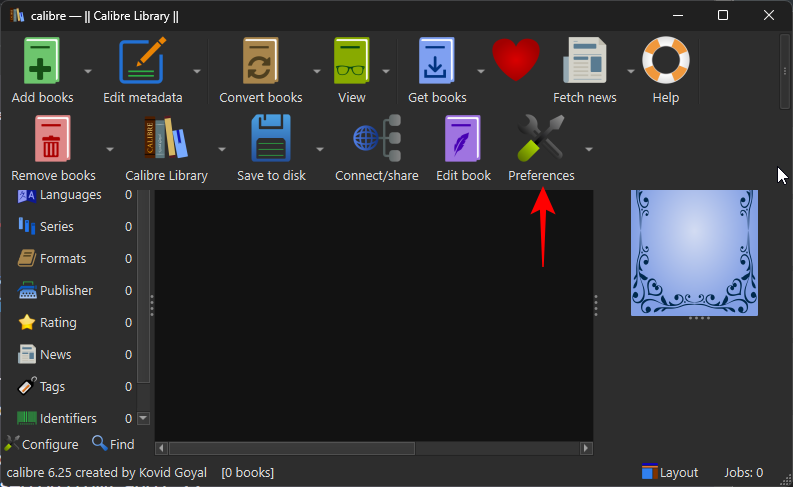
Task: Click the Get books icon
Action: pos(436,60)
